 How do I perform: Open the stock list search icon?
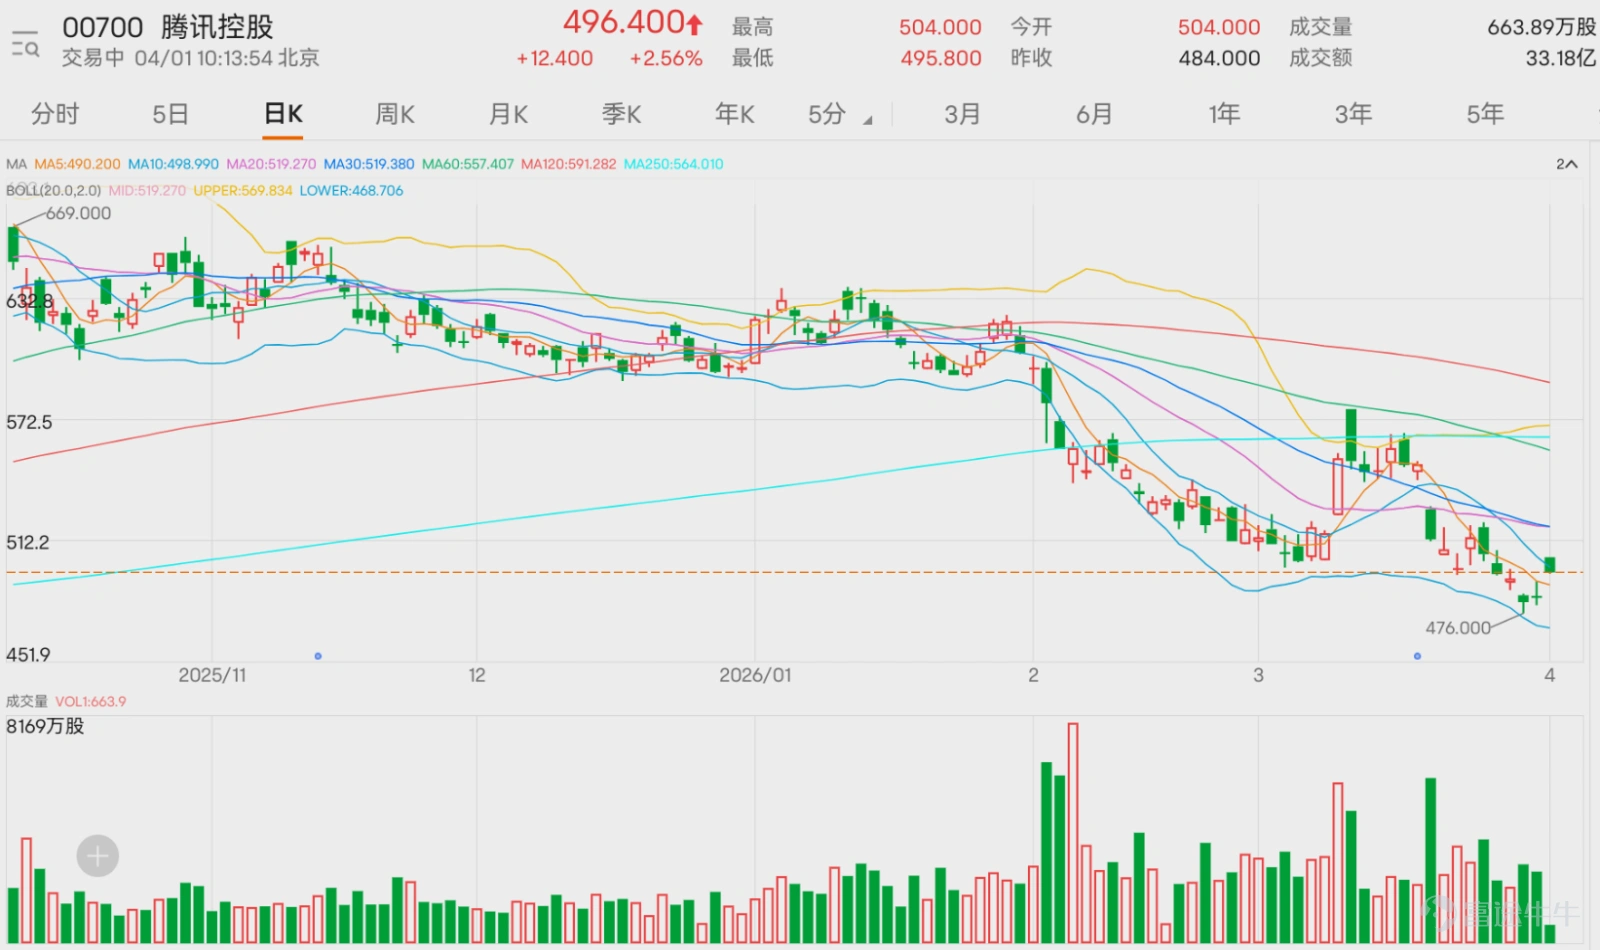tap(25, 44)
